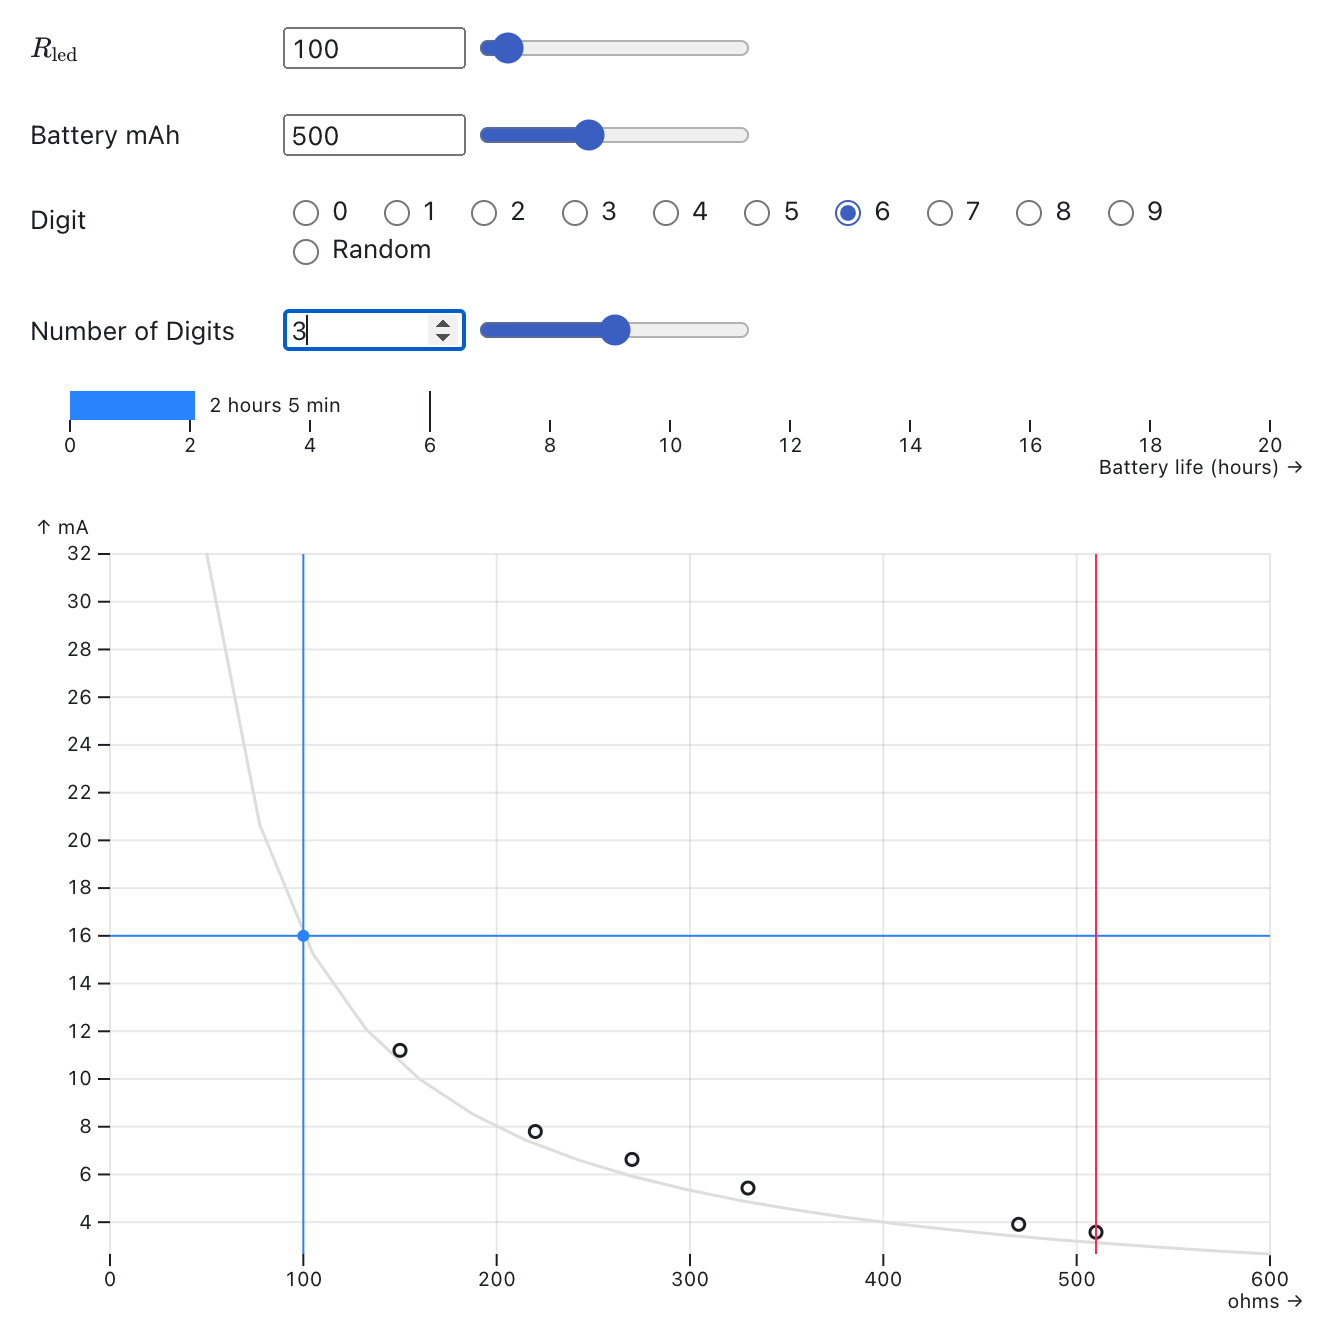Select the Random digit option
Screen dimensions: 1328x1338
click(306, 251)
